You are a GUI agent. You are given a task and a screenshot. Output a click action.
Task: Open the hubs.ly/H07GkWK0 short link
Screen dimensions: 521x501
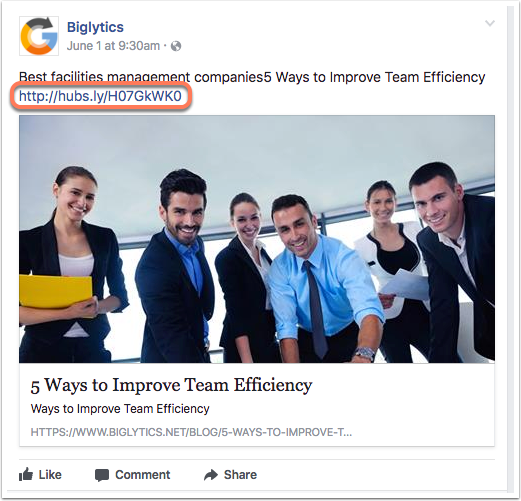(x=100, y=96)
